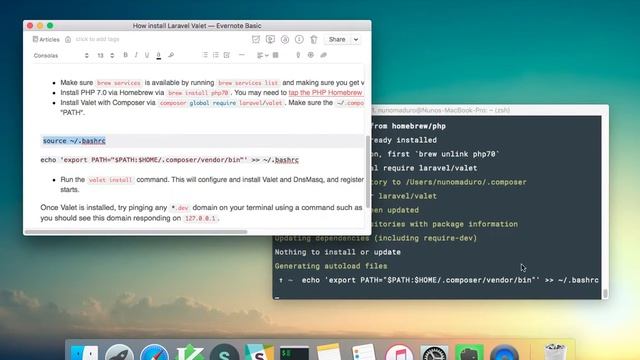Click the Evernote horizontal scrollbar

tap(136, 232)
